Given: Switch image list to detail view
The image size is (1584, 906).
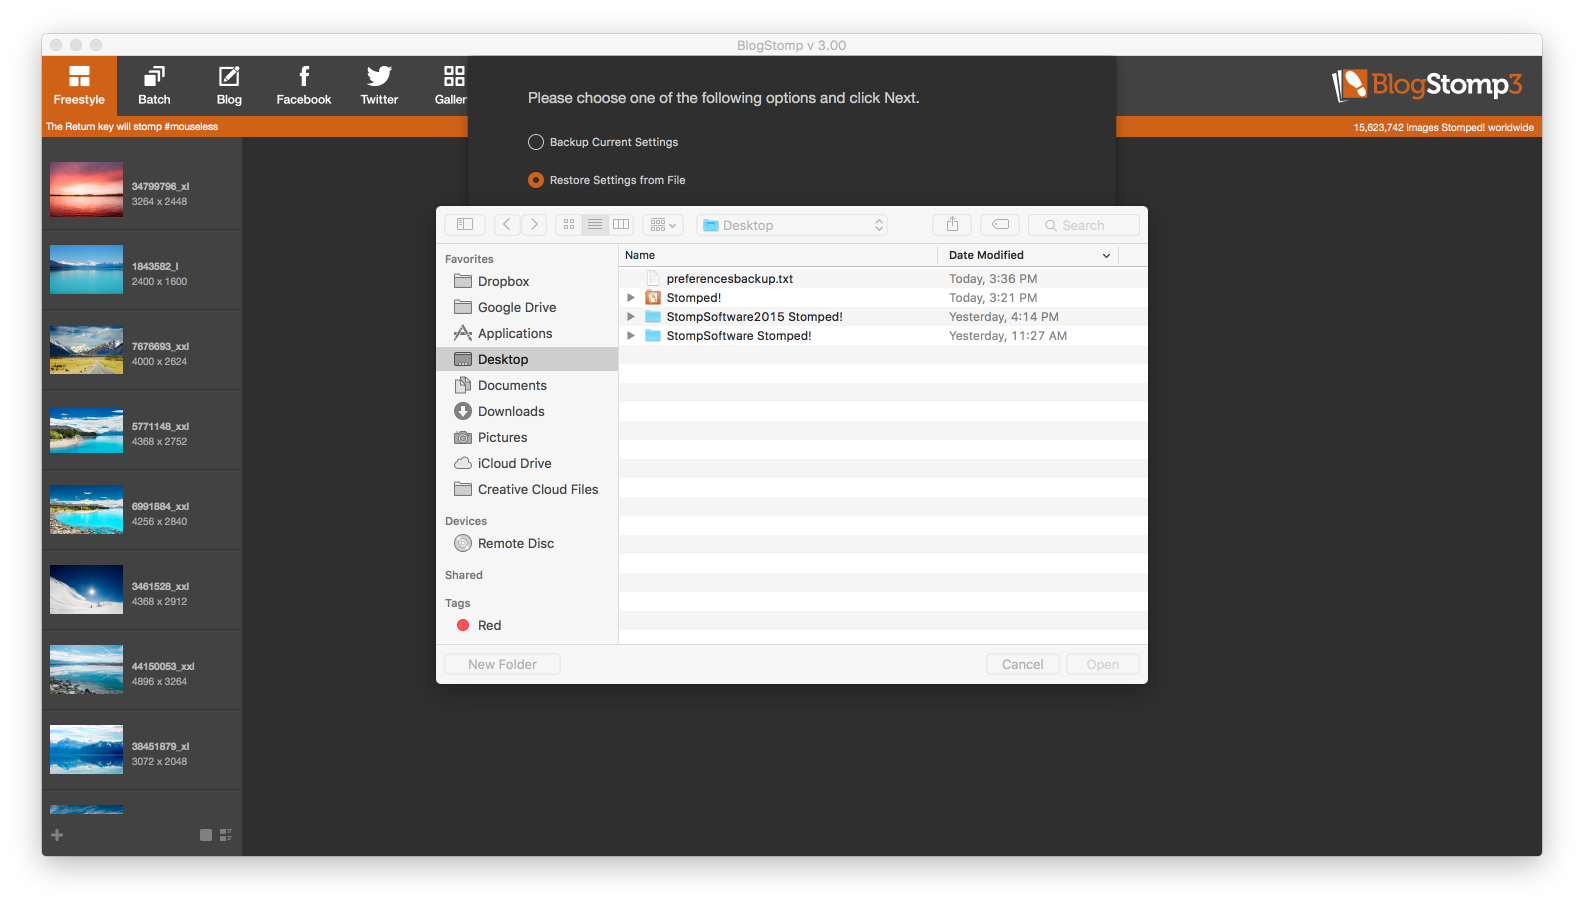Looking at the screenshot, I should pyautogui.click(x=226, y=835).
